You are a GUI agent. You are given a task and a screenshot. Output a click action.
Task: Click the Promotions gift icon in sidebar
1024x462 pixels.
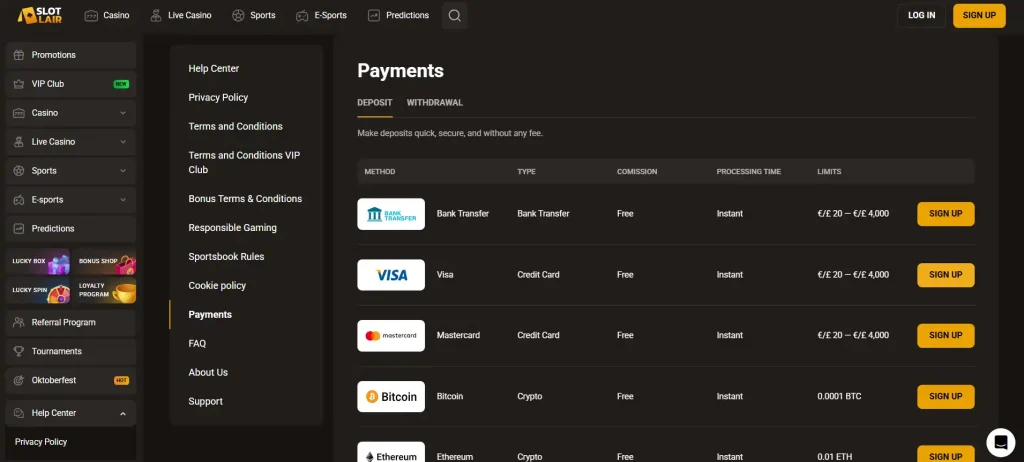pos(19,55)
